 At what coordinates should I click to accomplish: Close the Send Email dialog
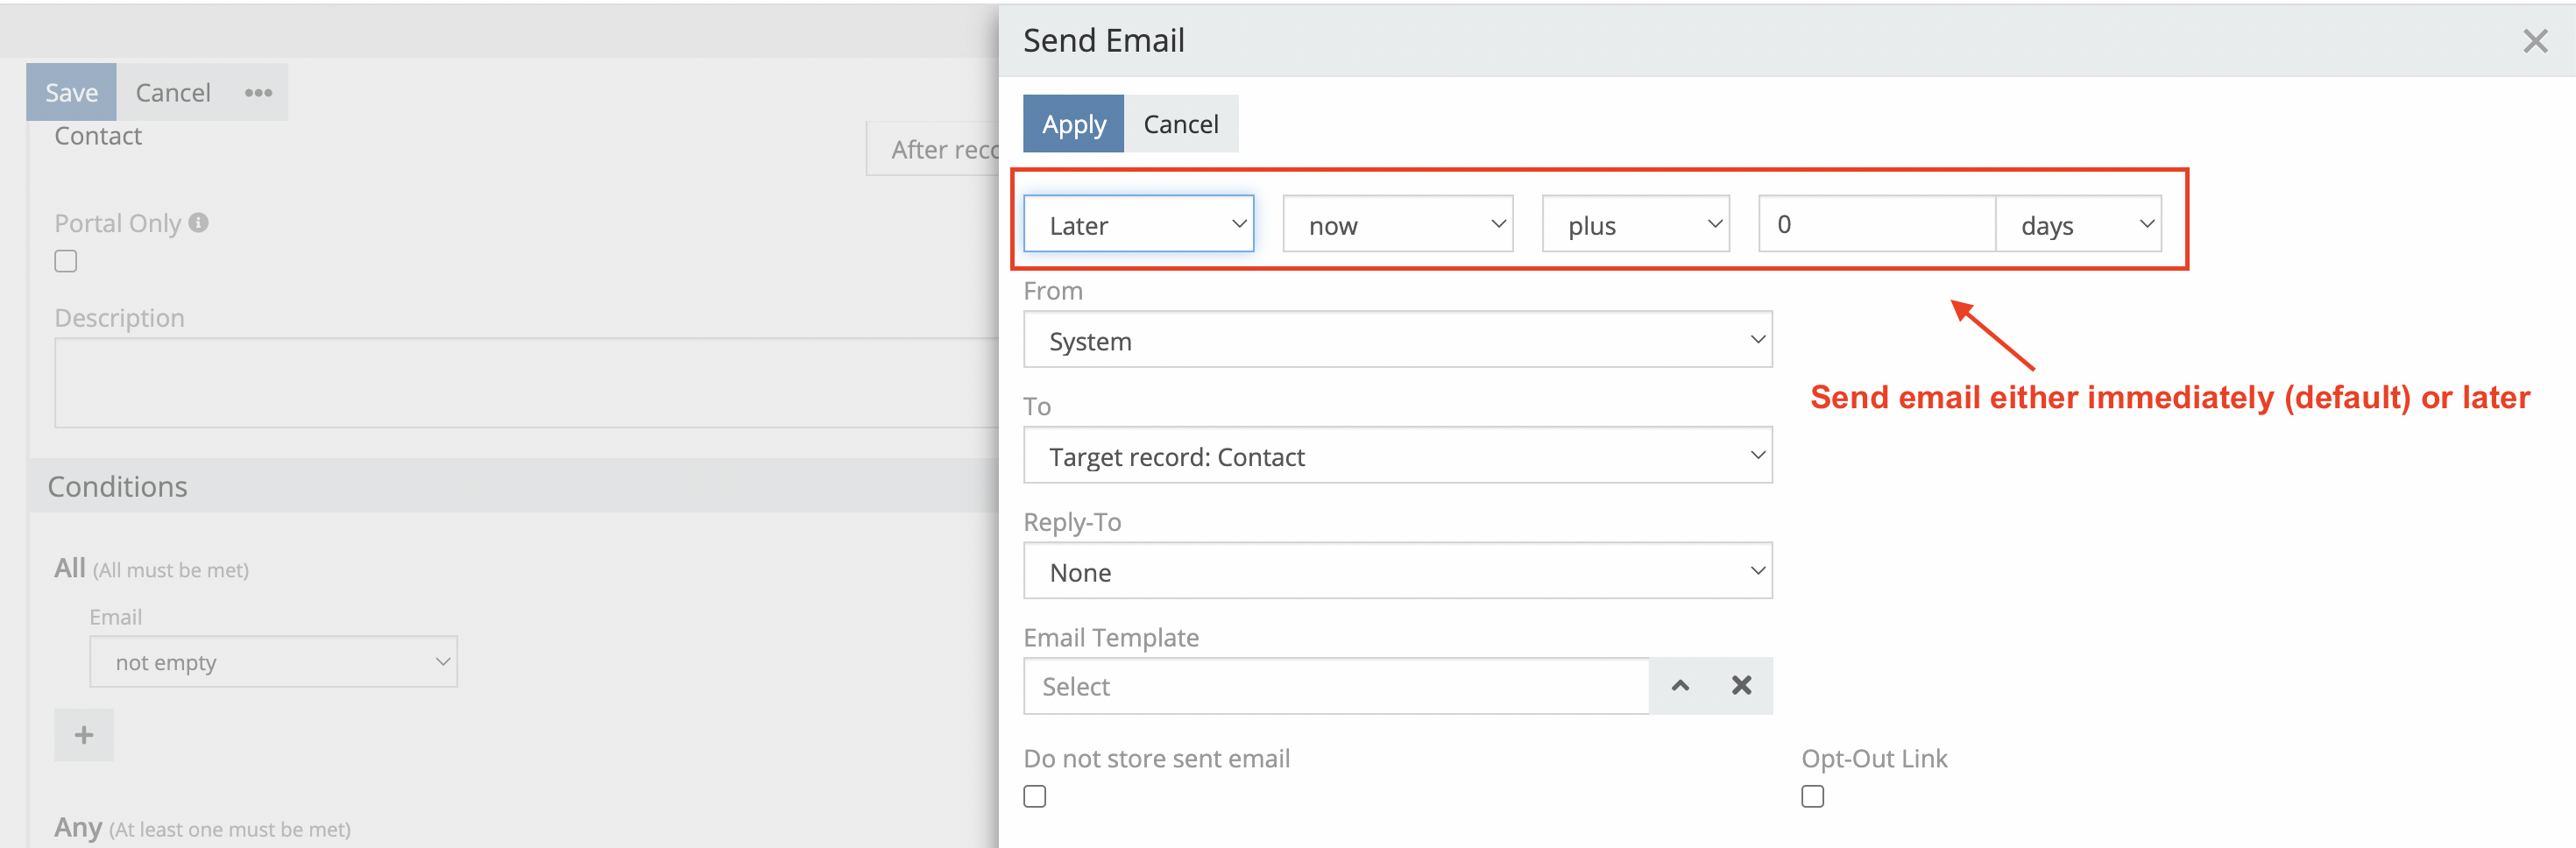(2537, 40)
